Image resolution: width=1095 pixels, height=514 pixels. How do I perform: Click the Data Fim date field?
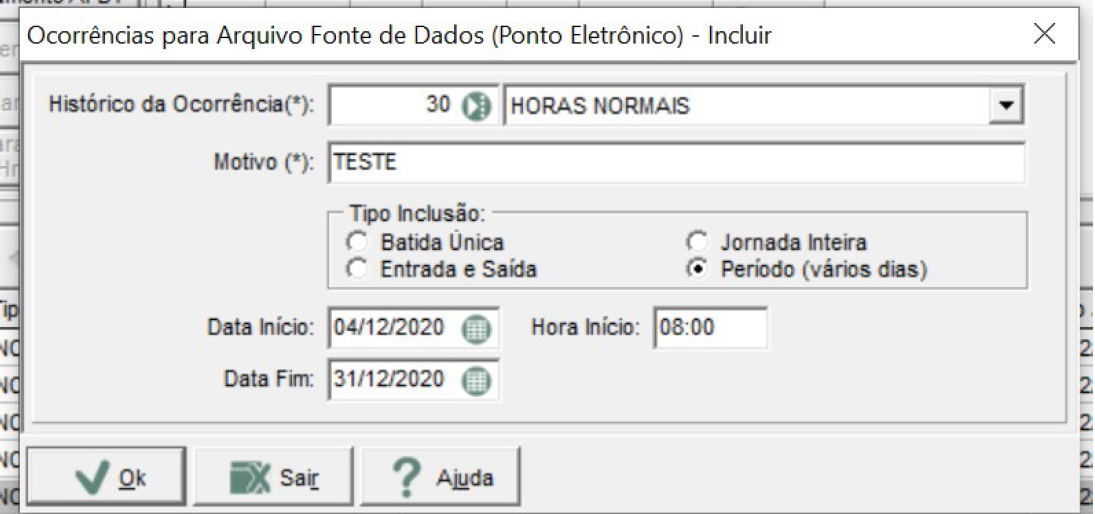tap(395, 380)
